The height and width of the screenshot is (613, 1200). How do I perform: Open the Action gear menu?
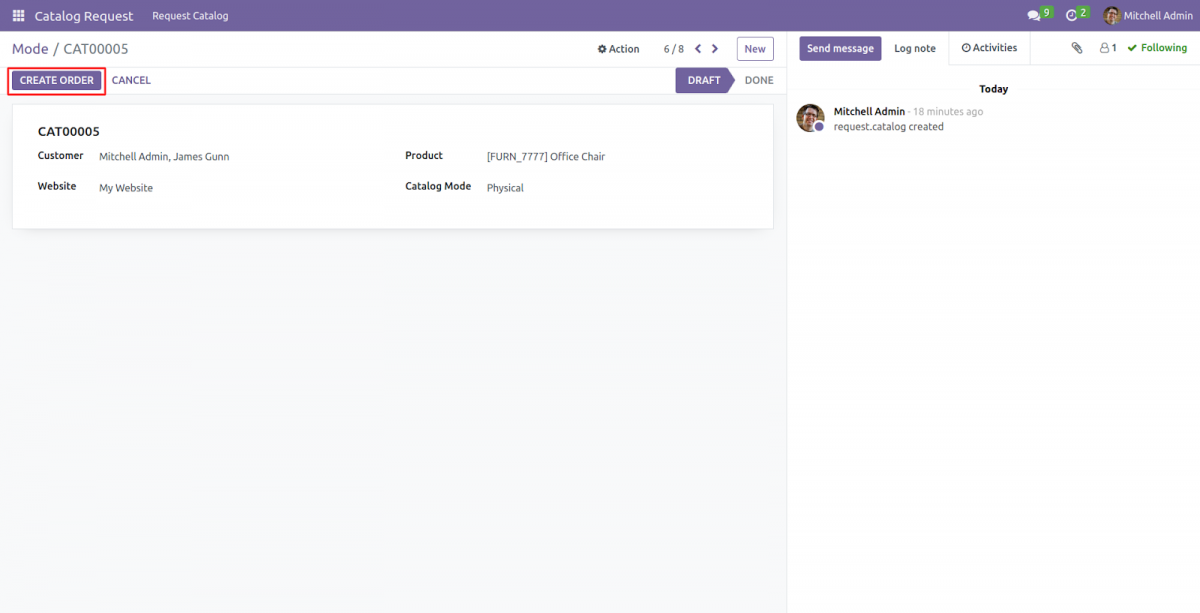pyautogui.click(x=618, y=48)
